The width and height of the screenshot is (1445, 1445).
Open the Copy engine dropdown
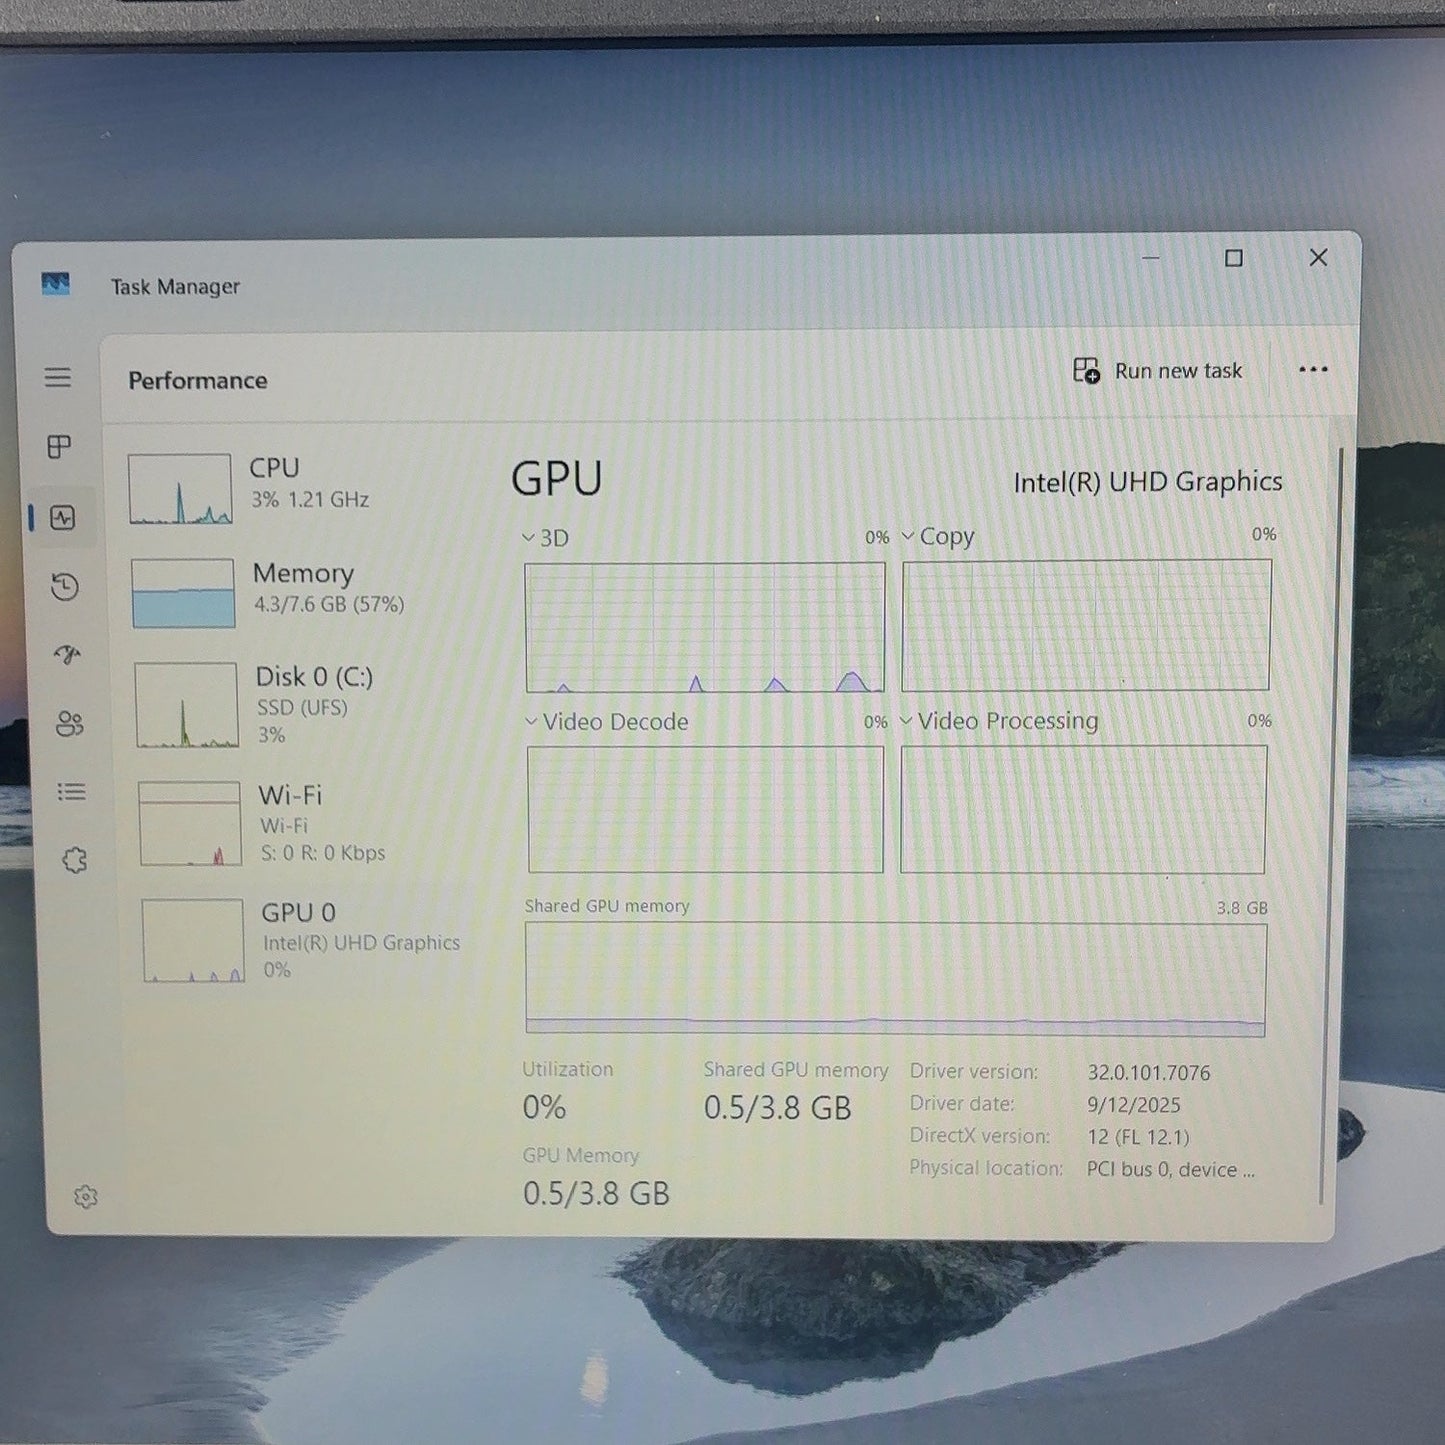[x=938, y=536]
